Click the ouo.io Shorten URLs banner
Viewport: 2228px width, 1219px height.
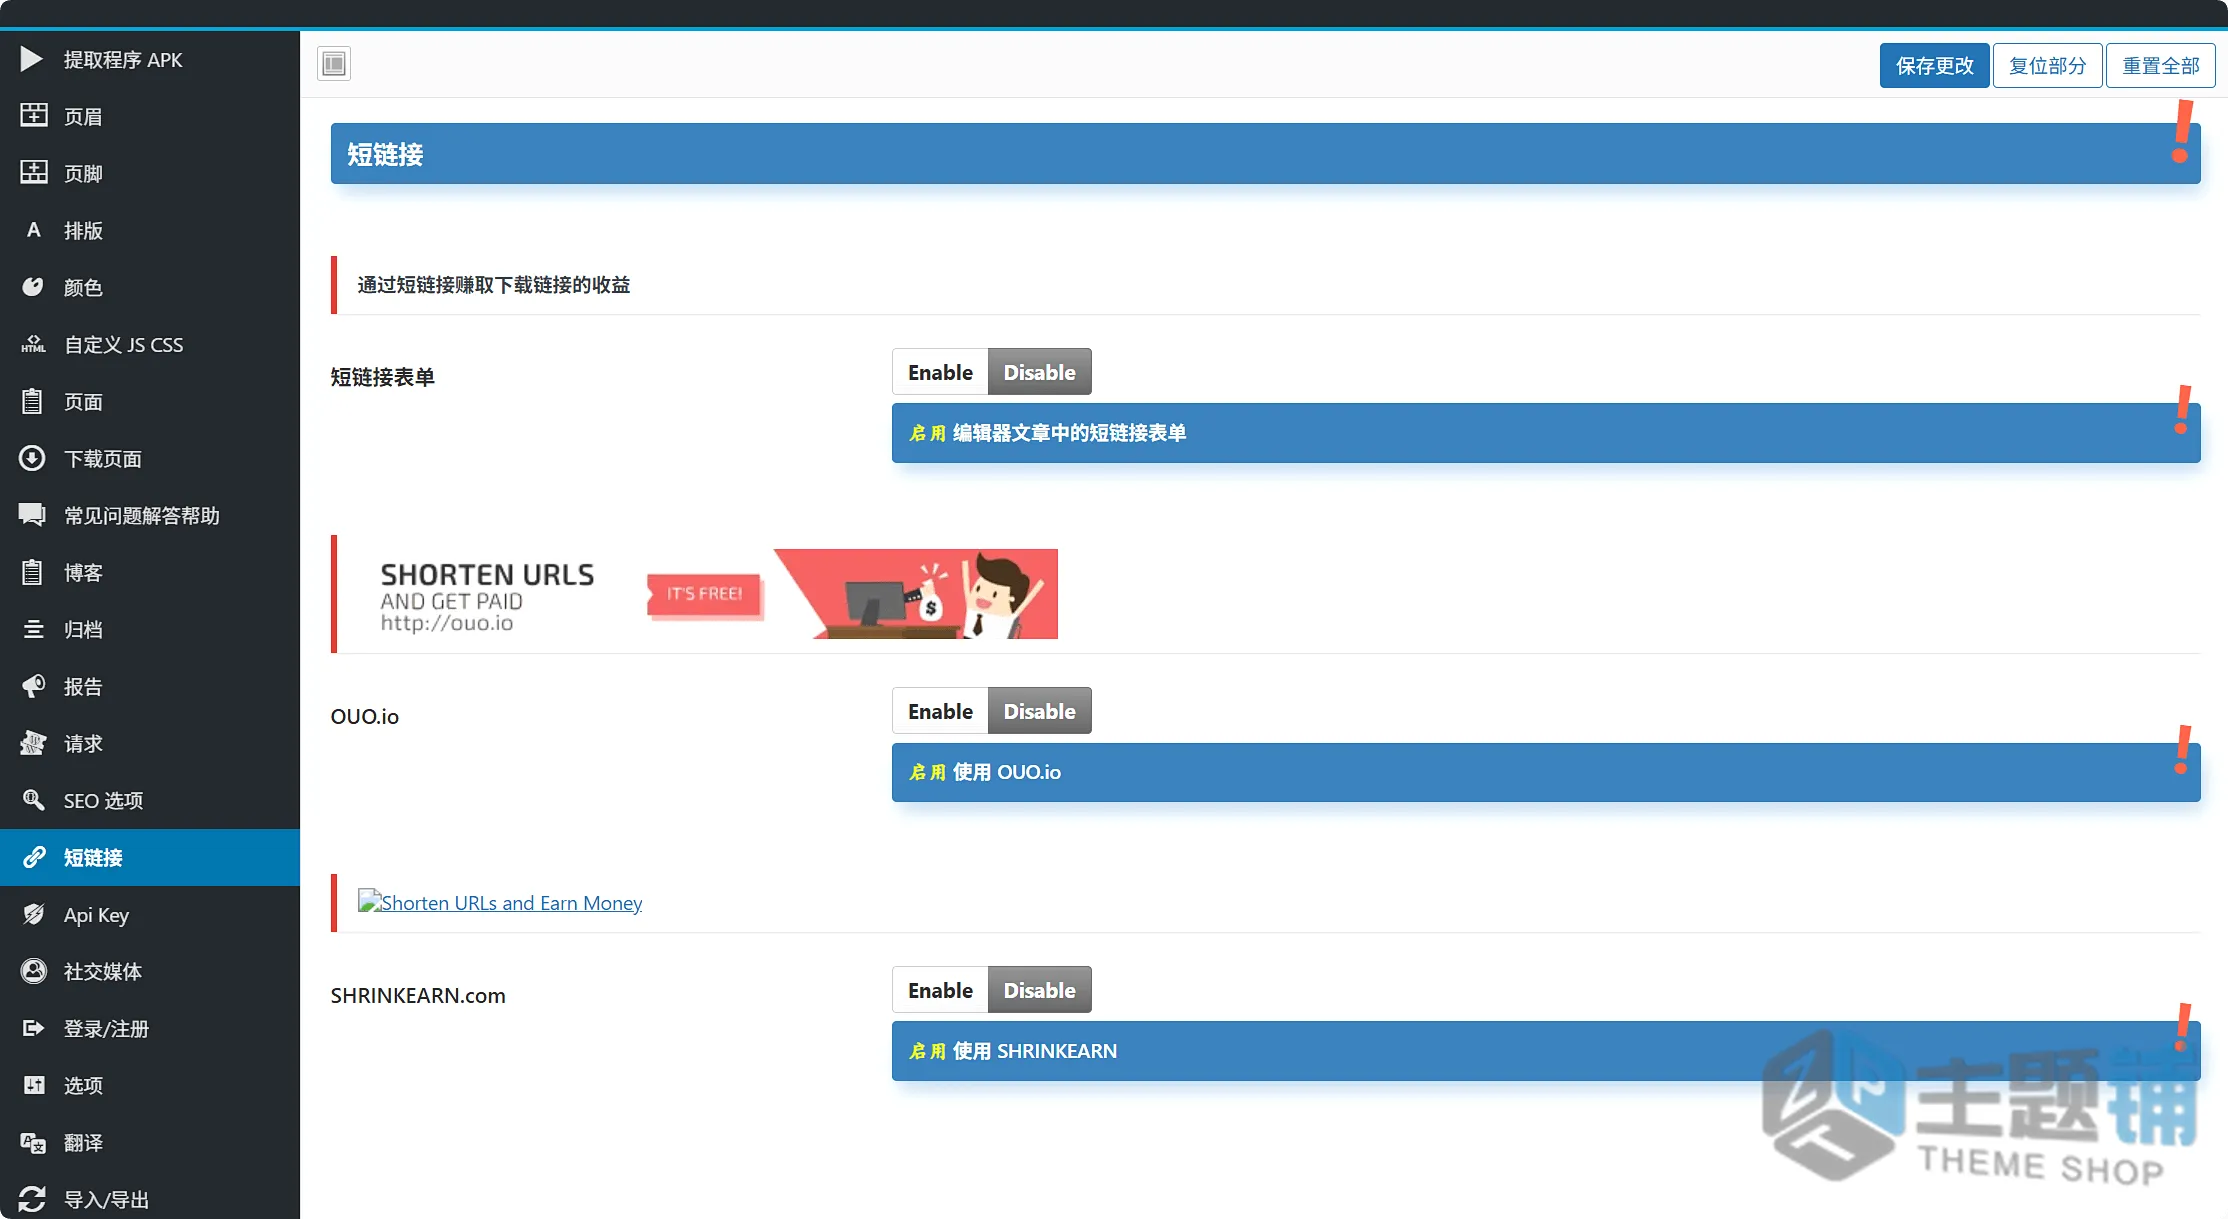tap(708, 594)
